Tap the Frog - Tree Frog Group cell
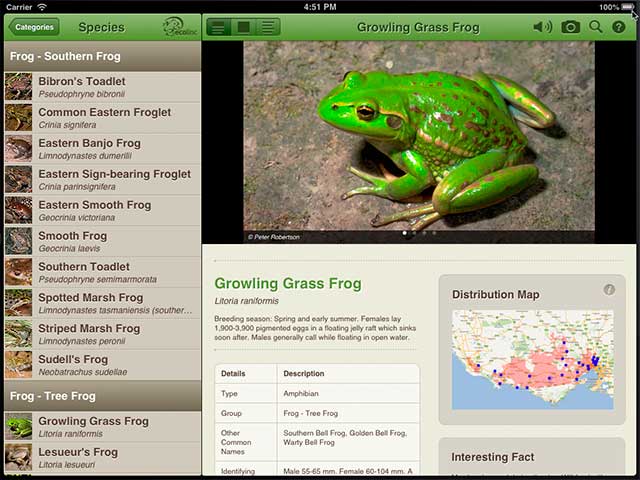640x480 pixels. pos(348,413)
